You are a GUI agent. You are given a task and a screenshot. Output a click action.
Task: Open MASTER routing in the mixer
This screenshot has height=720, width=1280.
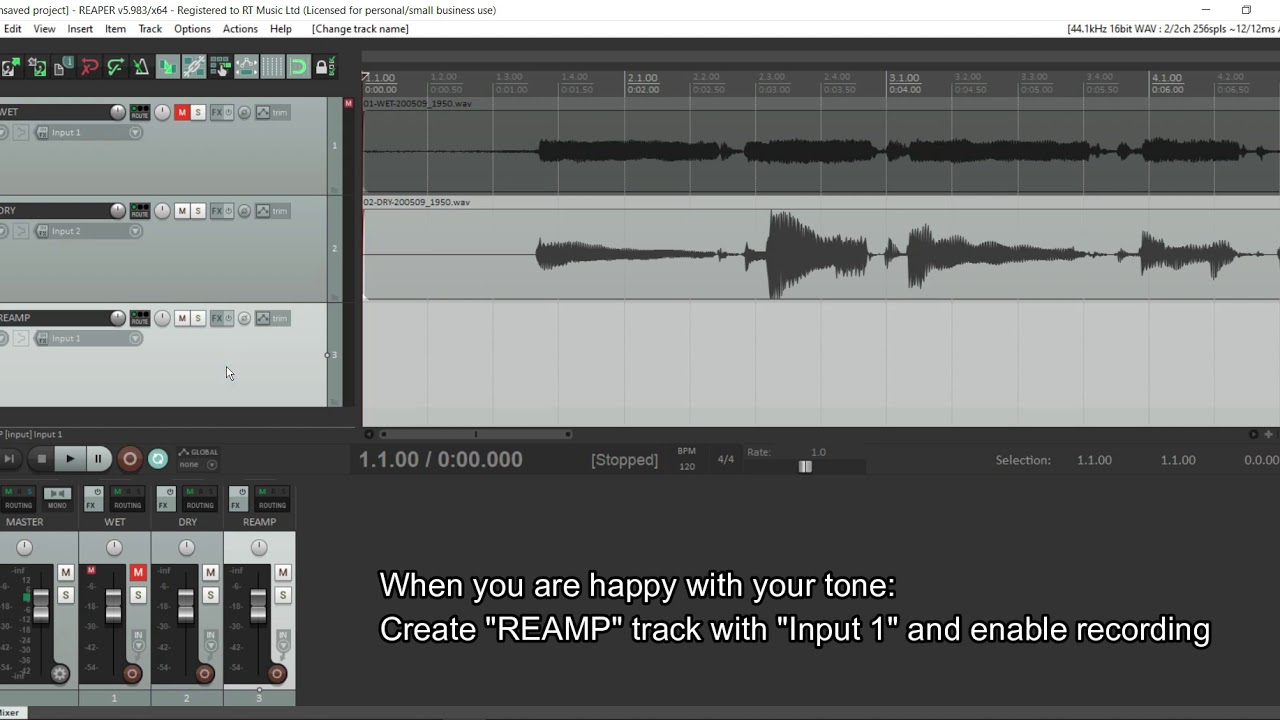(x=18, y=498)
